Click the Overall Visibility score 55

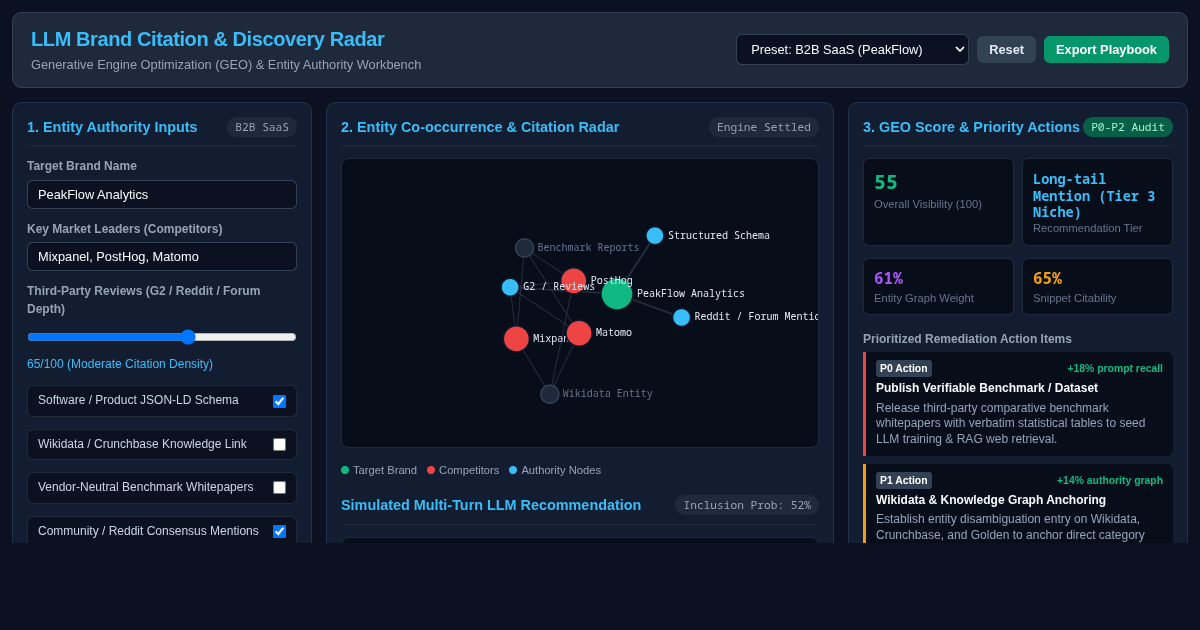[886, 183]
